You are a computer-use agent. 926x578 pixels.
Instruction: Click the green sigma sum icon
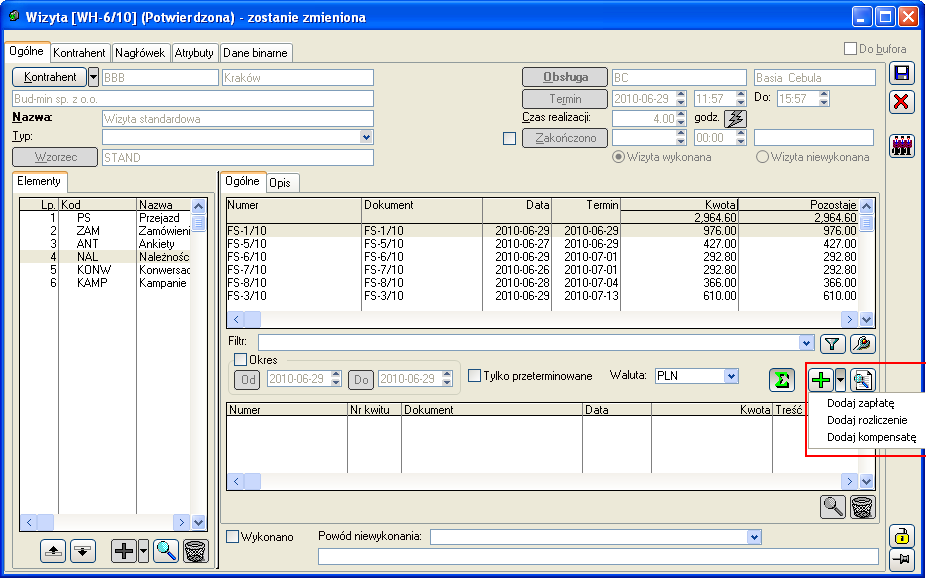pyautogui.click(x=782, y=380)
